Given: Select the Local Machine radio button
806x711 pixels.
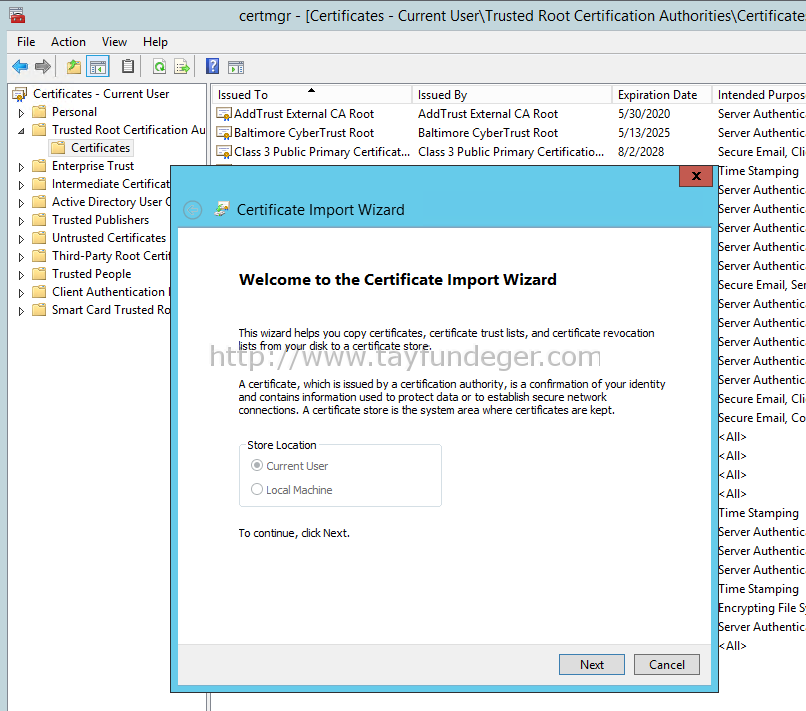Looking at the screenshot, I should coord(257,489).
